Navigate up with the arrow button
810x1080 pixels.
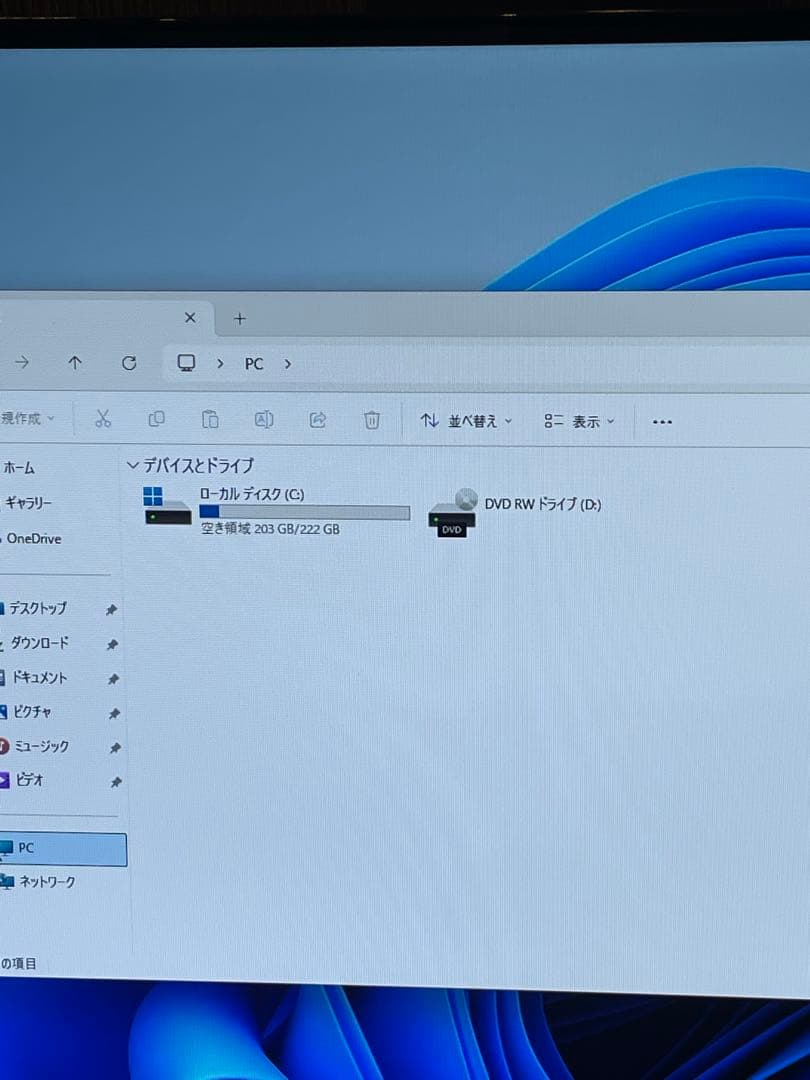coord(75,363)
